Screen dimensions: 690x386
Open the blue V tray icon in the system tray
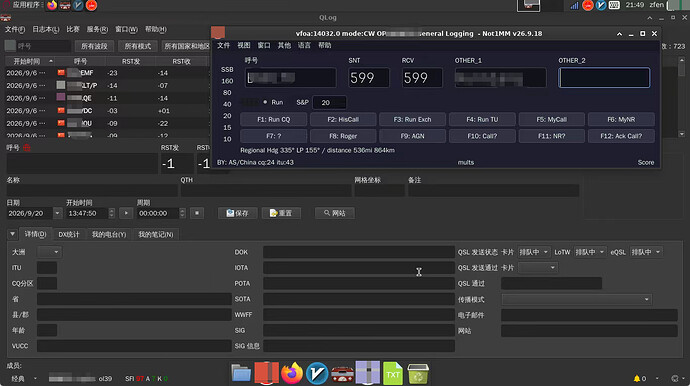pyautogui.click(x=601, y=5)
